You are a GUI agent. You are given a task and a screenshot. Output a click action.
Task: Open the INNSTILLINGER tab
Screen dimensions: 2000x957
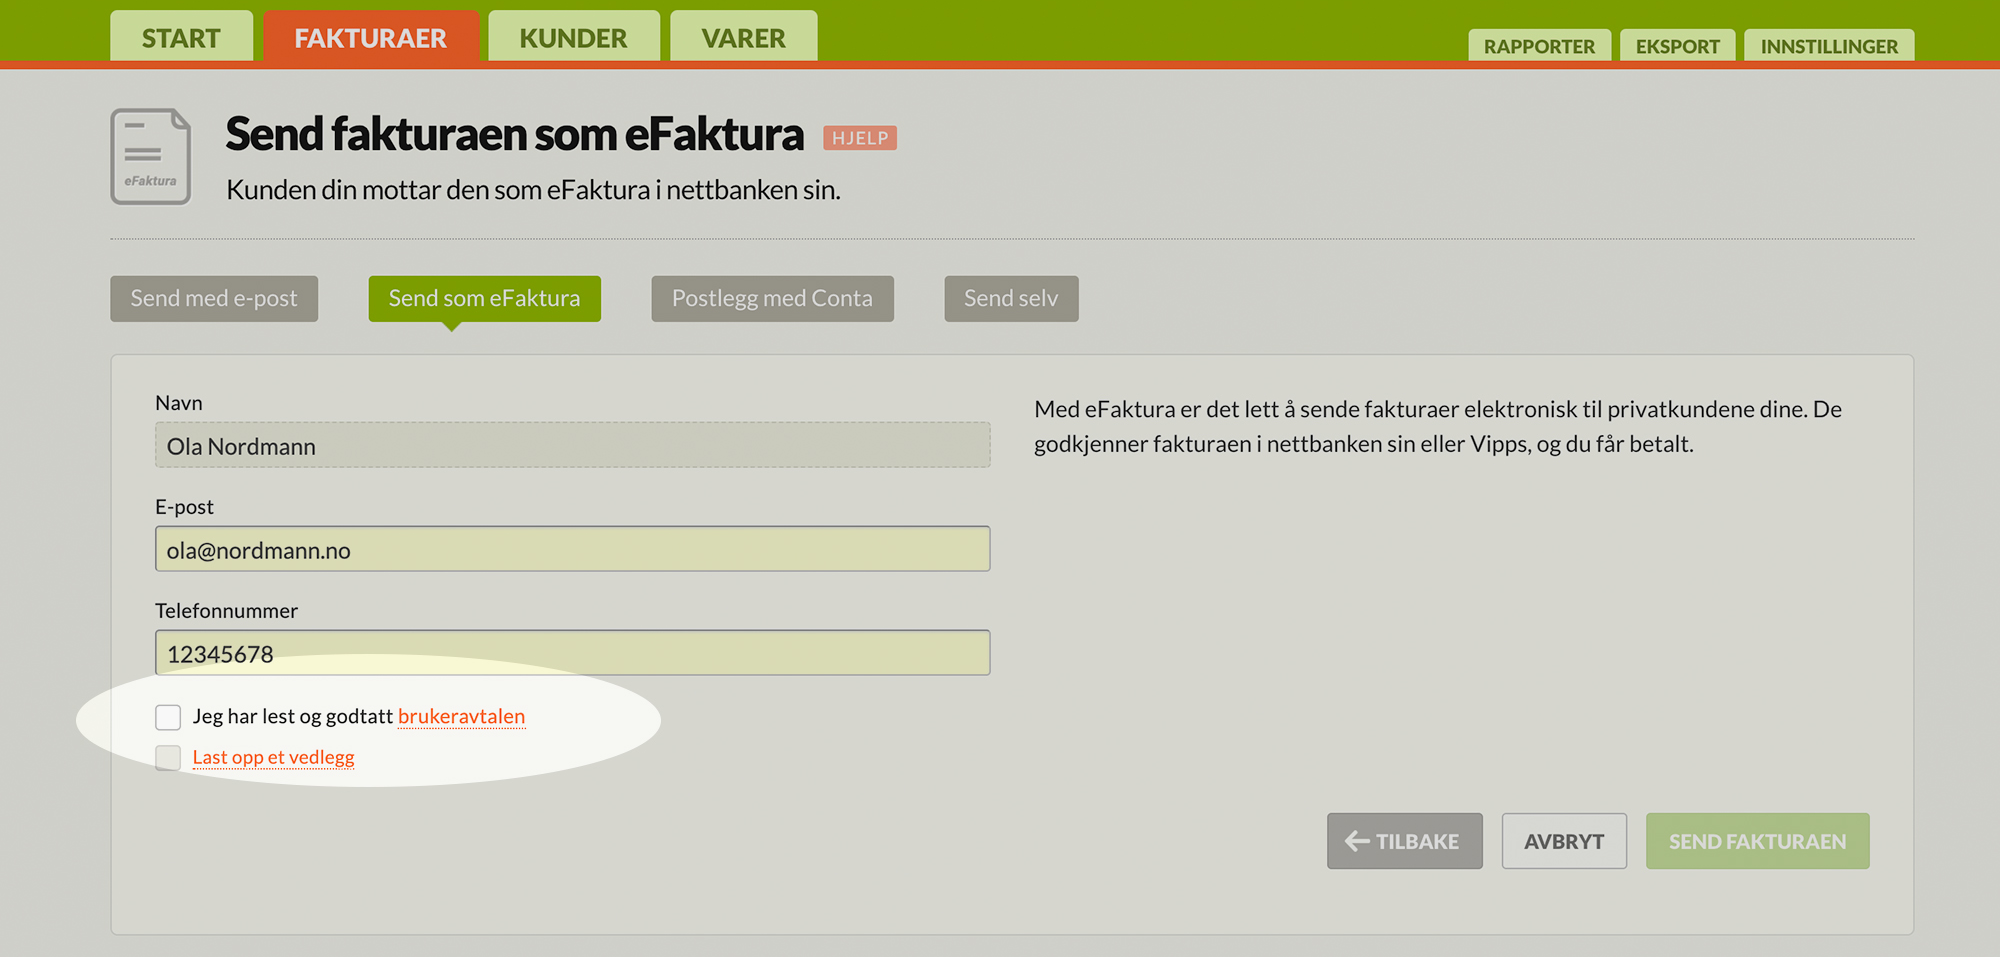tap(1829, 46)
